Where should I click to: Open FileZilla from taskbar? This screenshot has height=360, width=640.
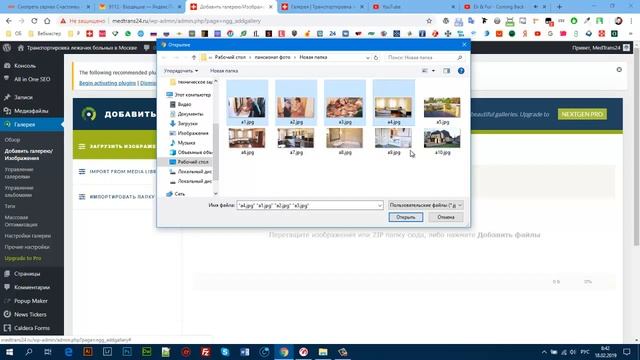(206, 352)
